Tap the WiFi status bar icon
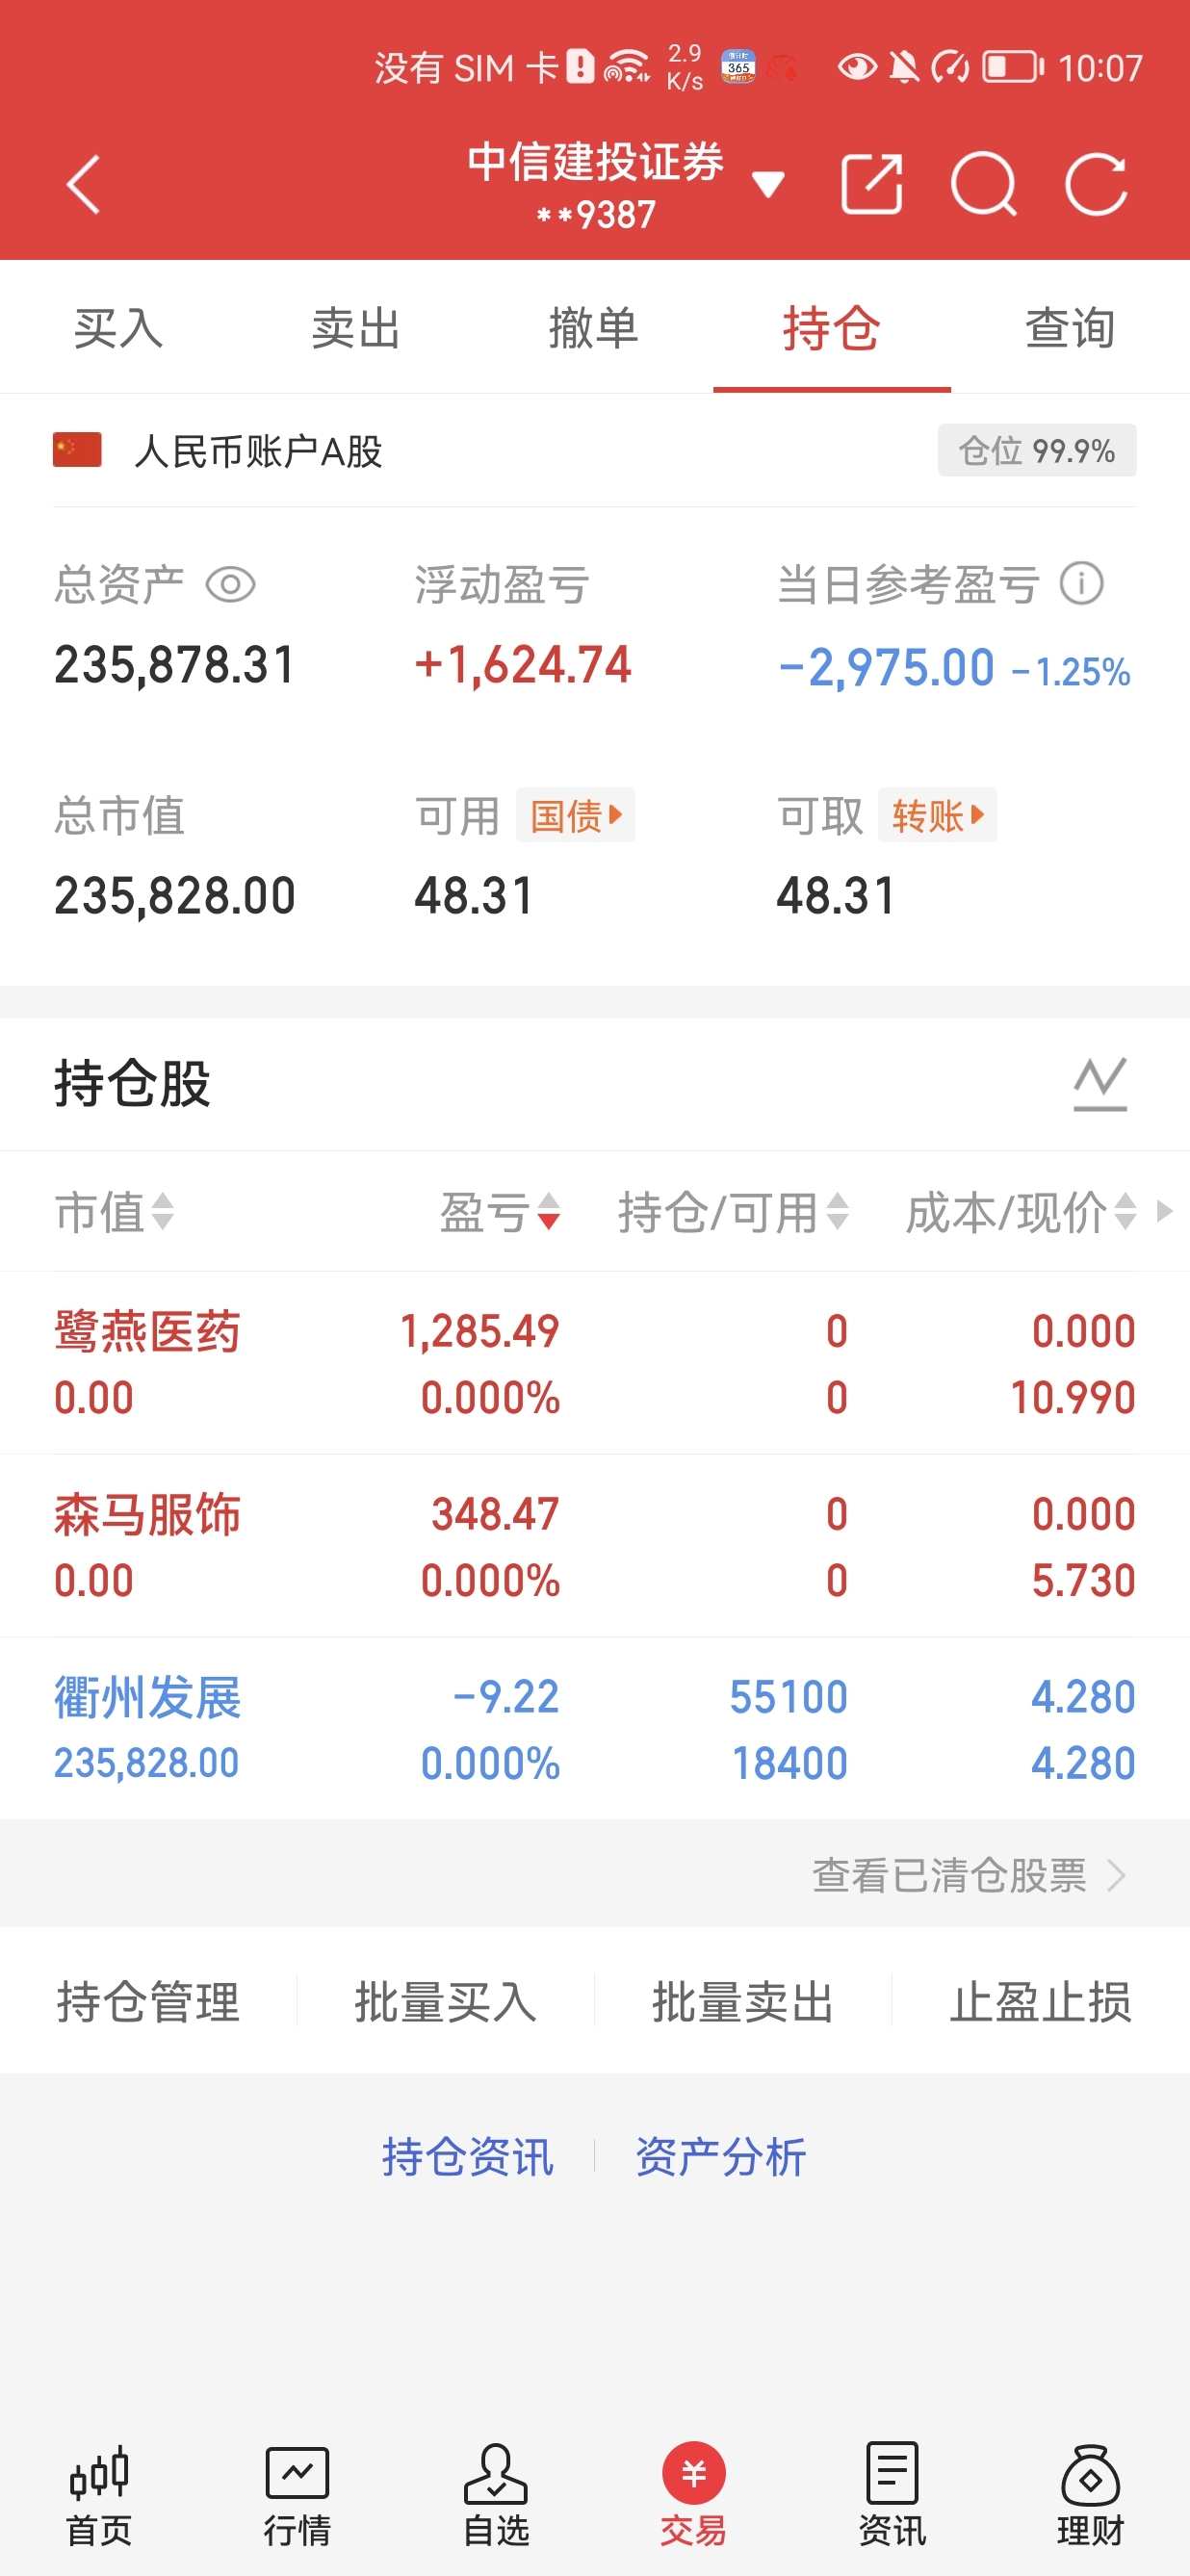The width and height of the screenshot is (1190, 2576). 626,67
